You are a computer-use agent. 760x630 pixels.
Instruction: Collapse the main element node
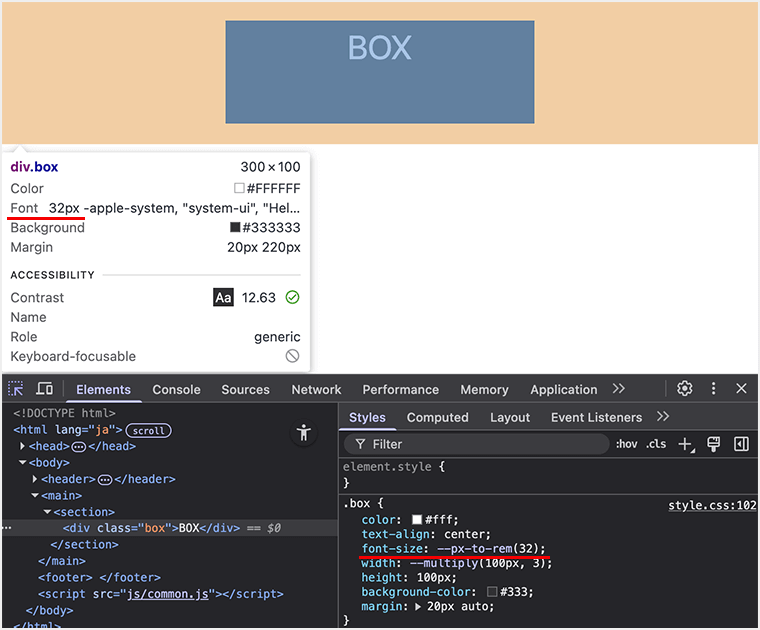(35, 495)
